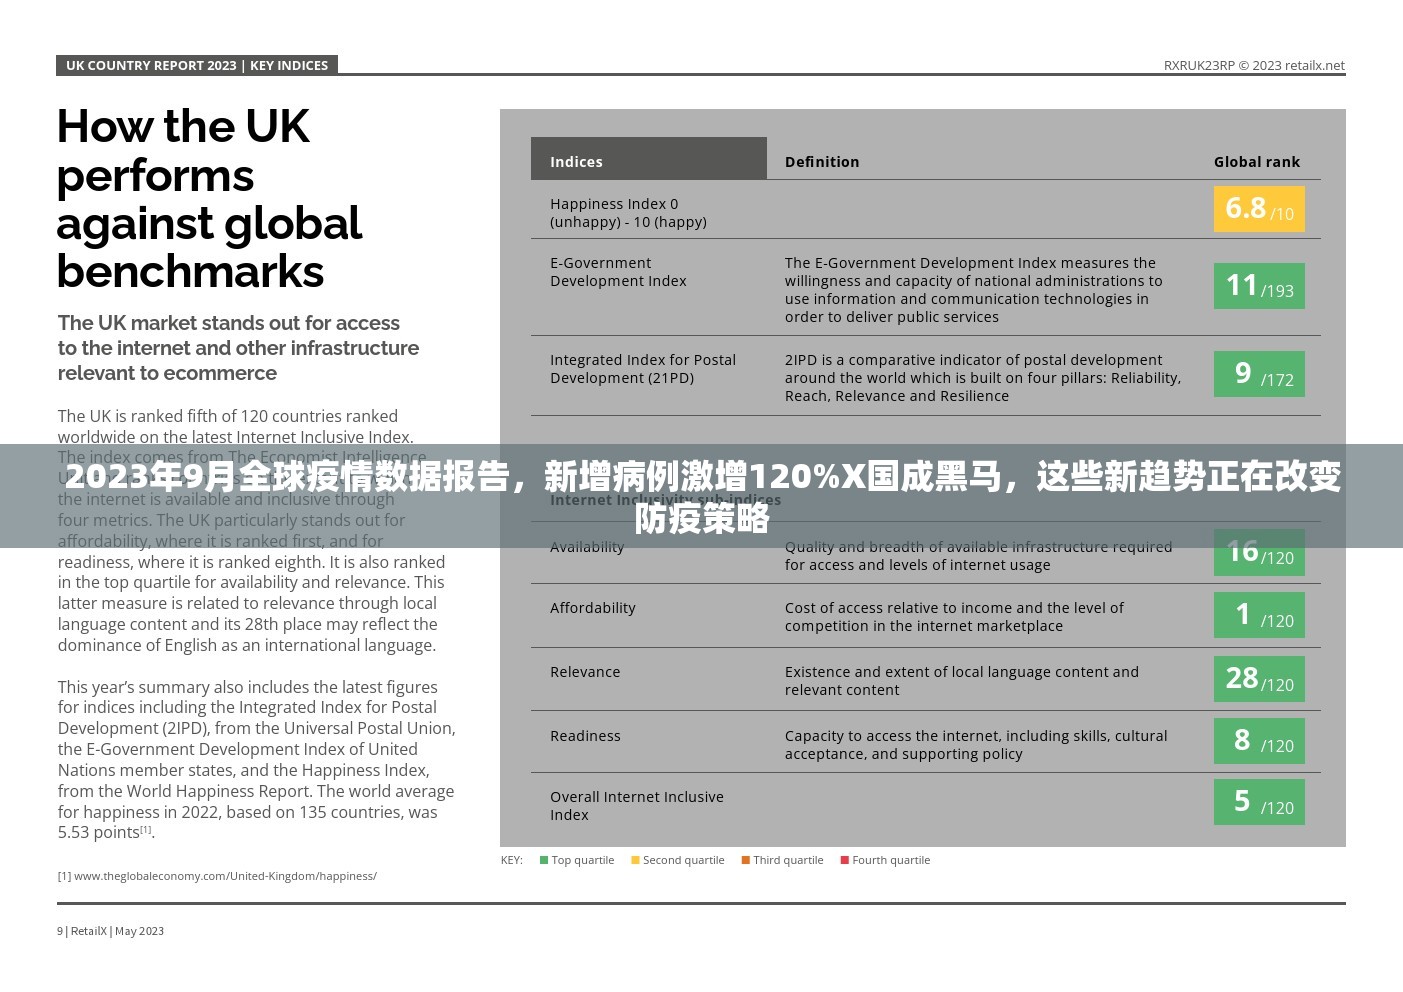Click the How the UK performs heading
Viewport: 1403px width, 992px height.
coord(209,198)
